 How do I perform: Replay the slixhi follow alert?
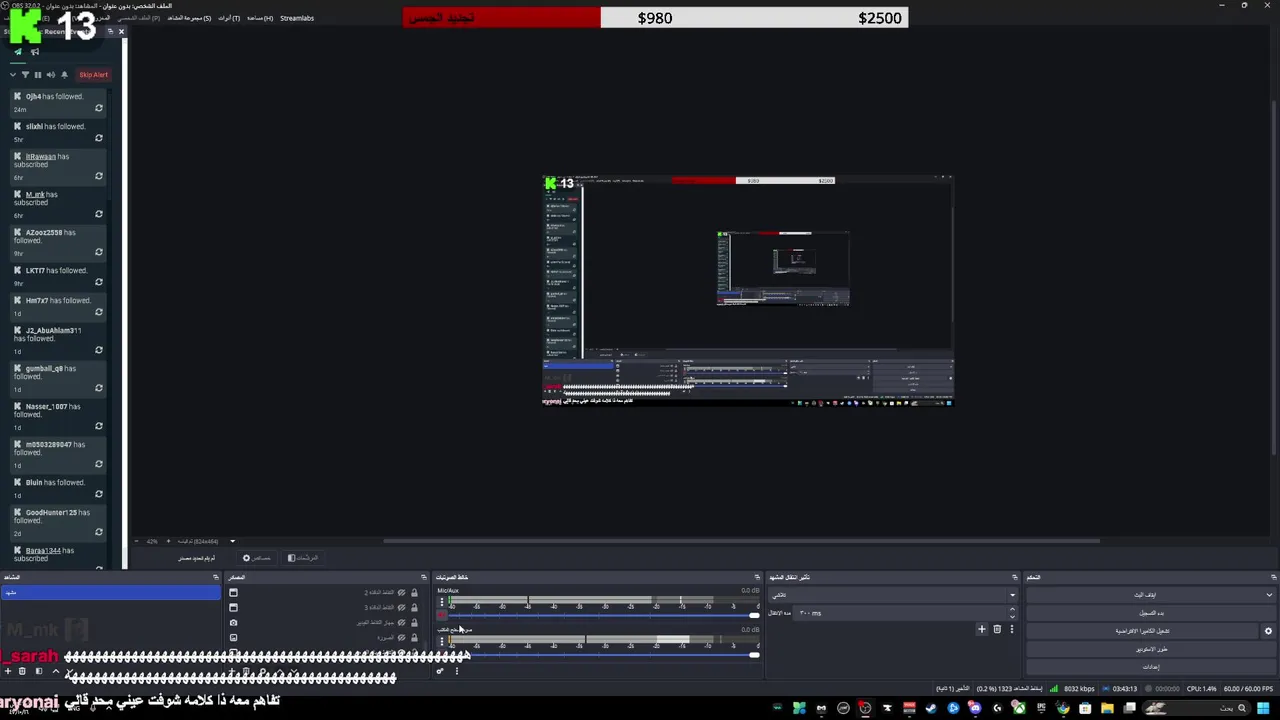click(98, 138)
